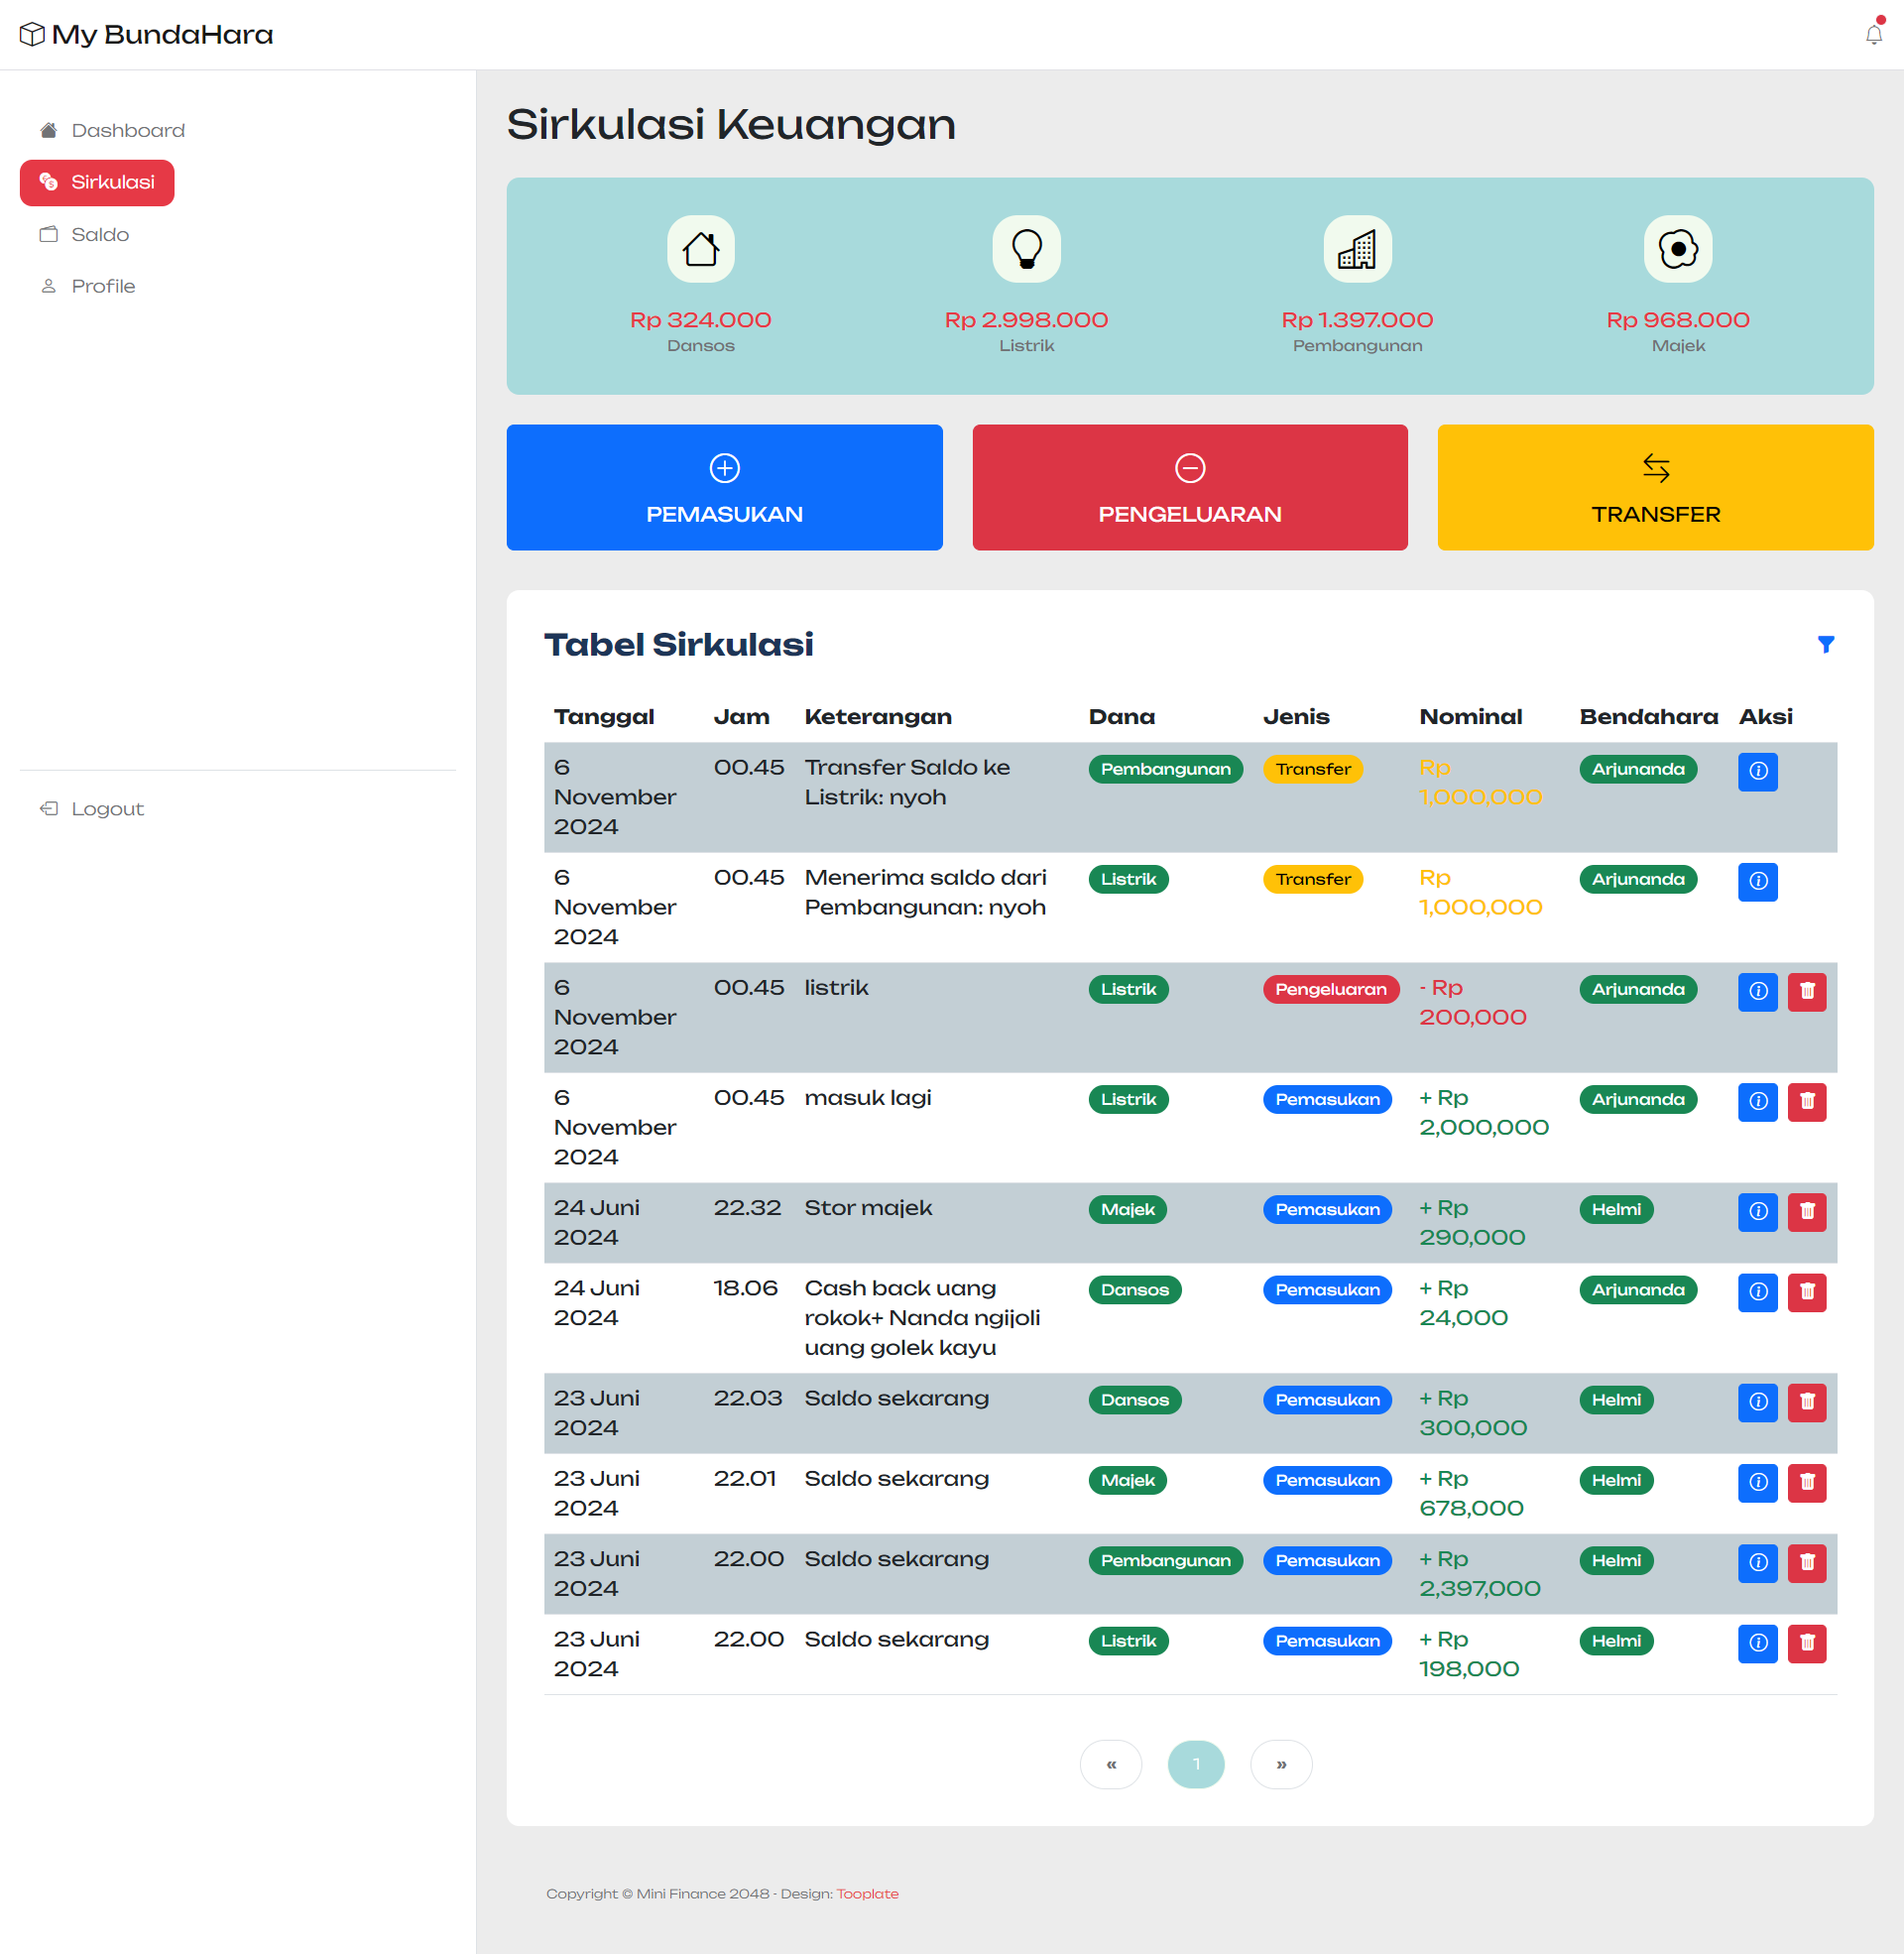Delete the 'listrik' pengeluaran row

click(x=1806, y=992)
